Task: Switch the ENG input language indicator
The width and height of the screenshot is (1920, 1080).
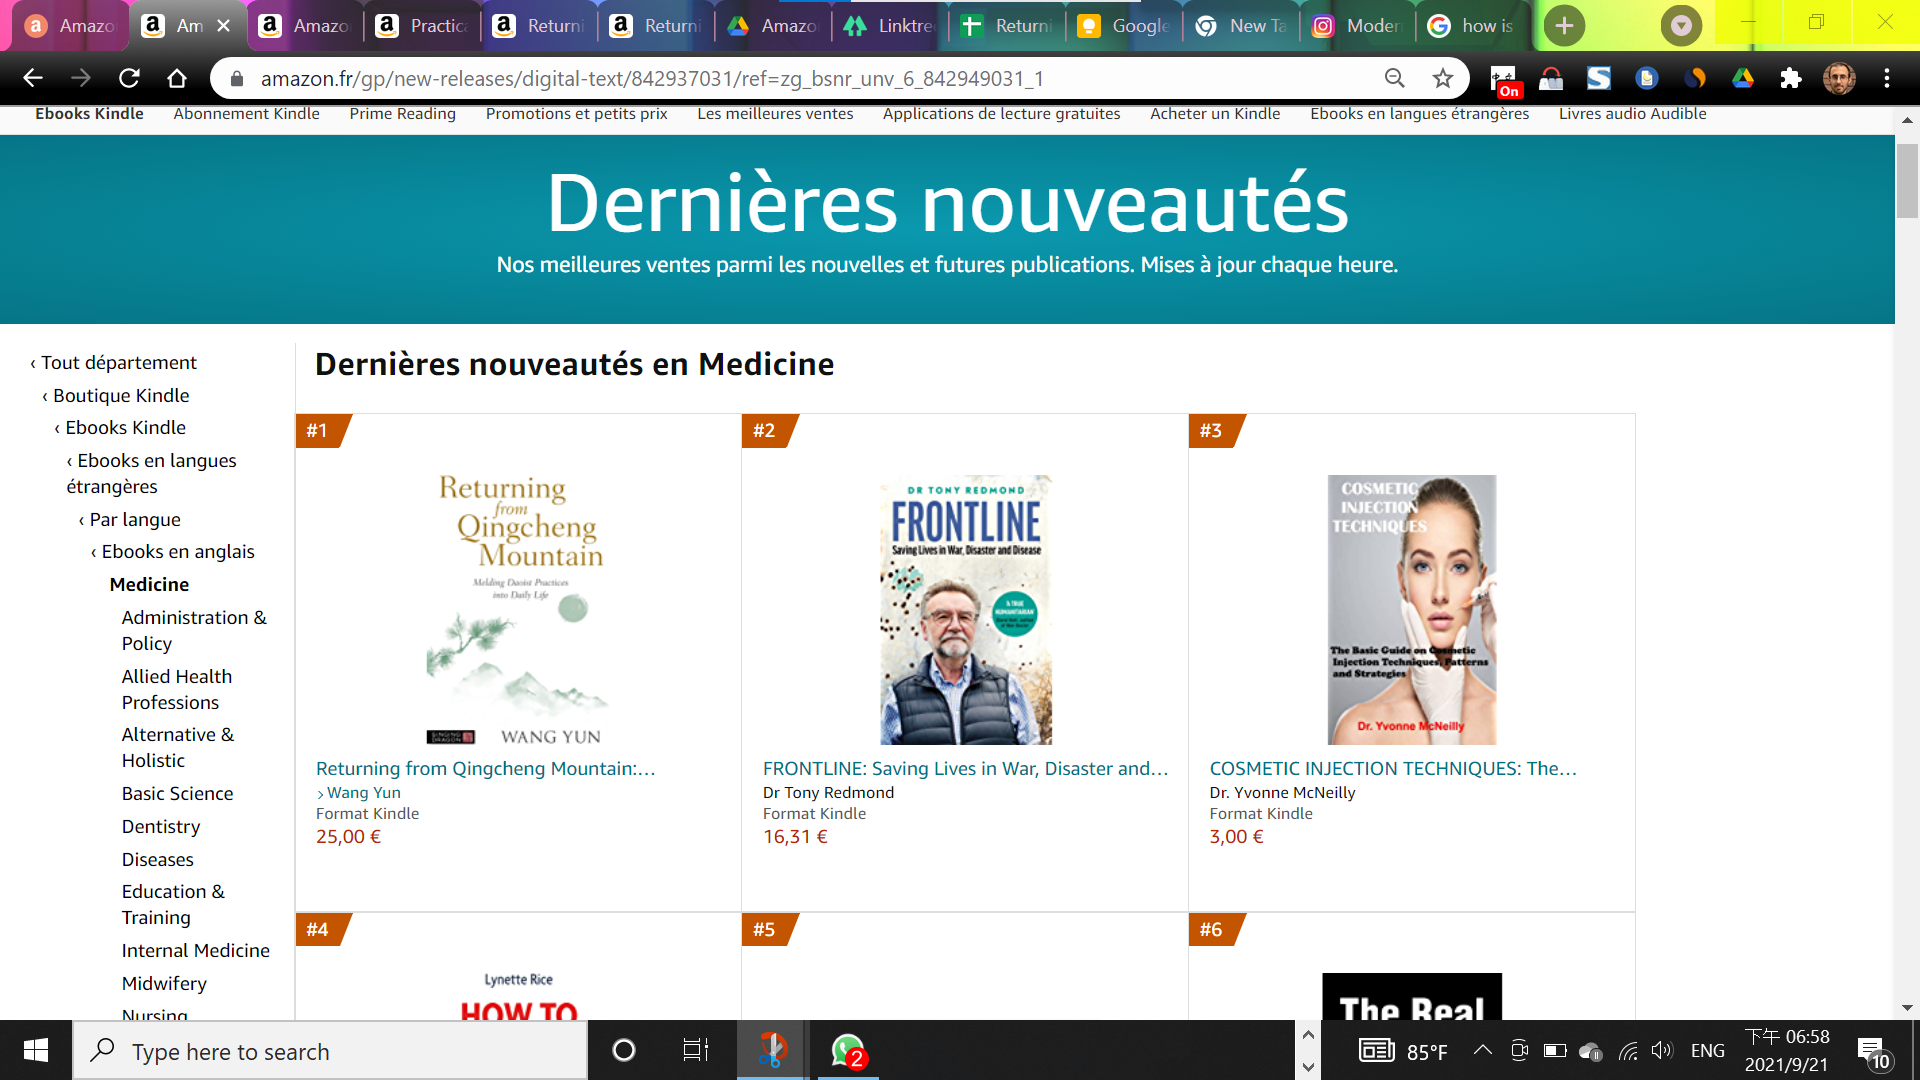Action: (1707, 1050)
